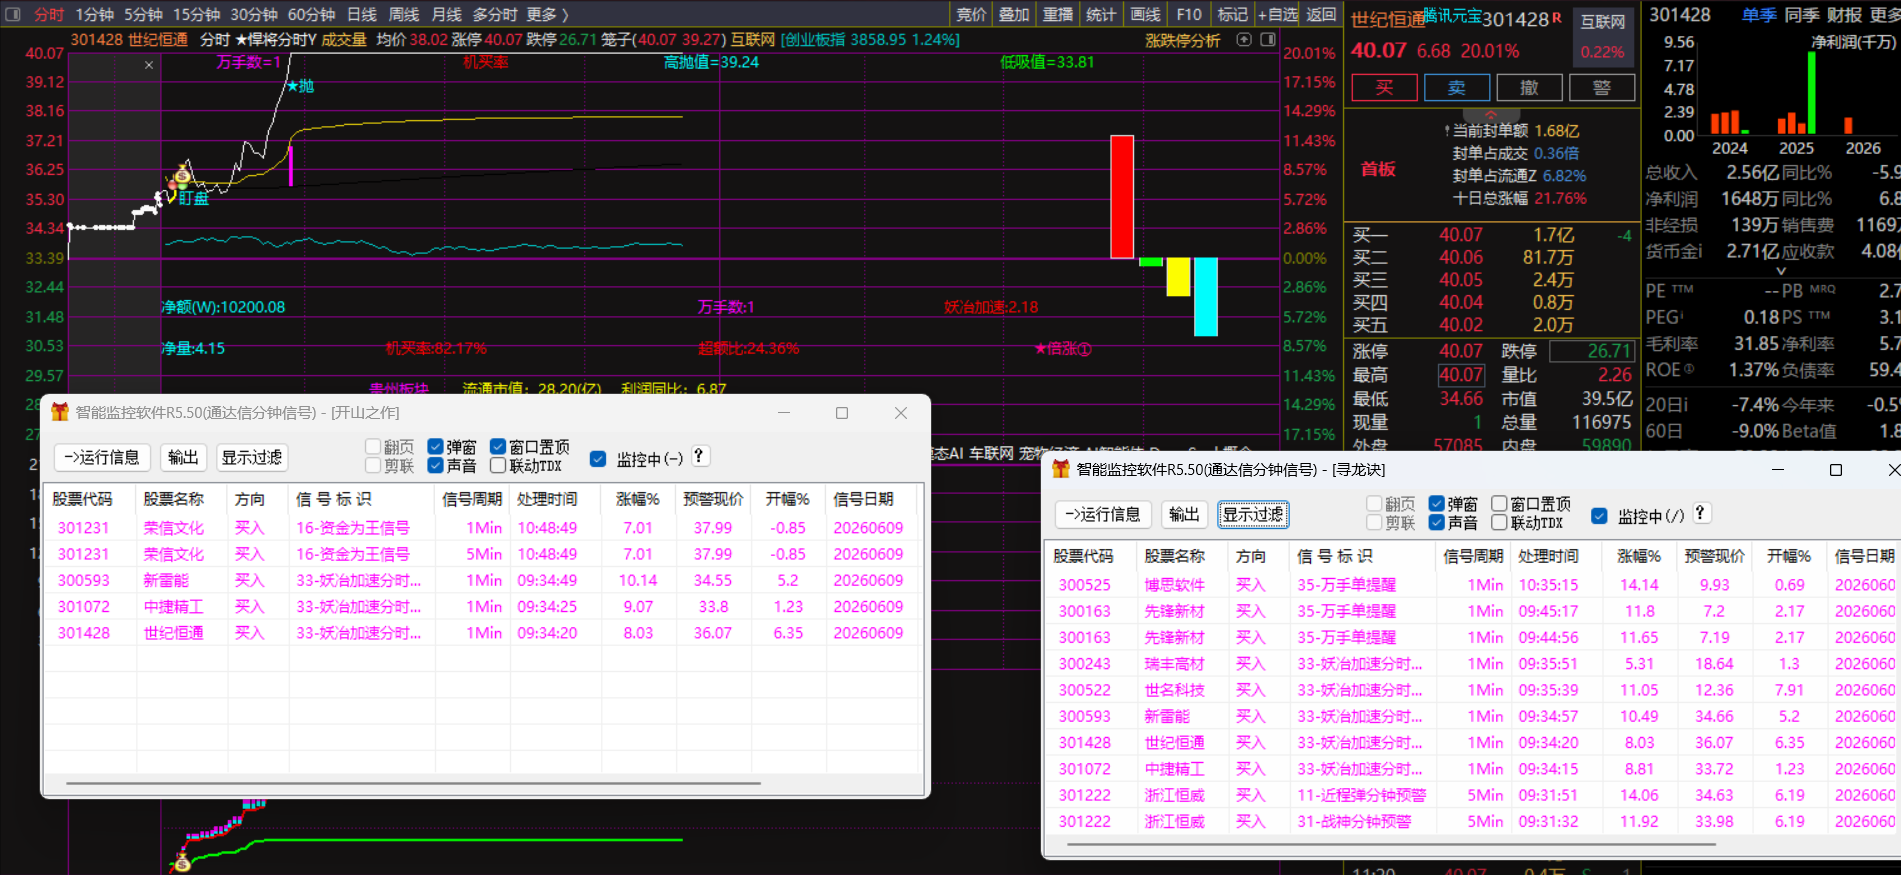Click the ? help icon in 开山之作 window

click(700, 456)
